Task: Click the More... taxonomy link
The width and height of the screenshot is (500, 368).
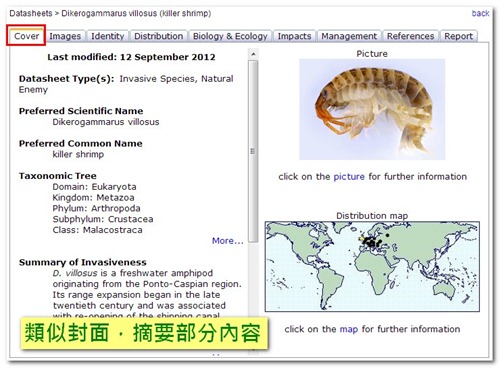Action: click(228, 241)
